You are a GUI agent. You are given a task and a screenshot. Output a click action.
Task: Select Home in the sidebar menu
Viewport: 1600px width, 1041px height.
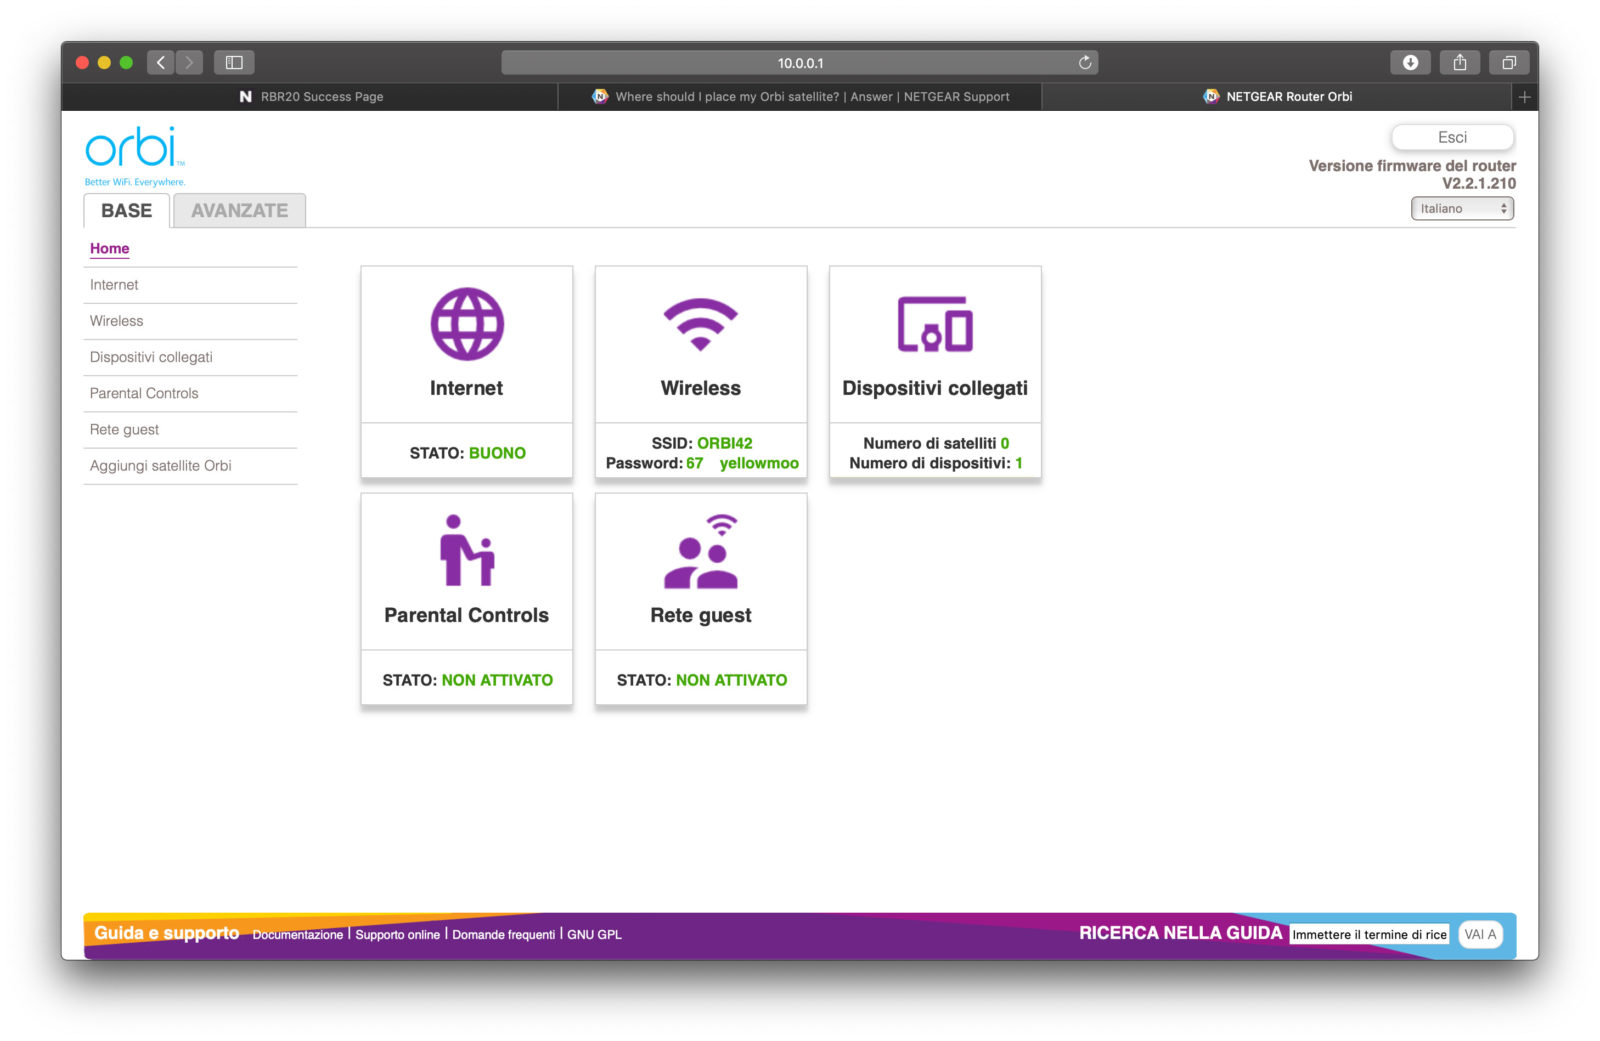pos(109,248)
